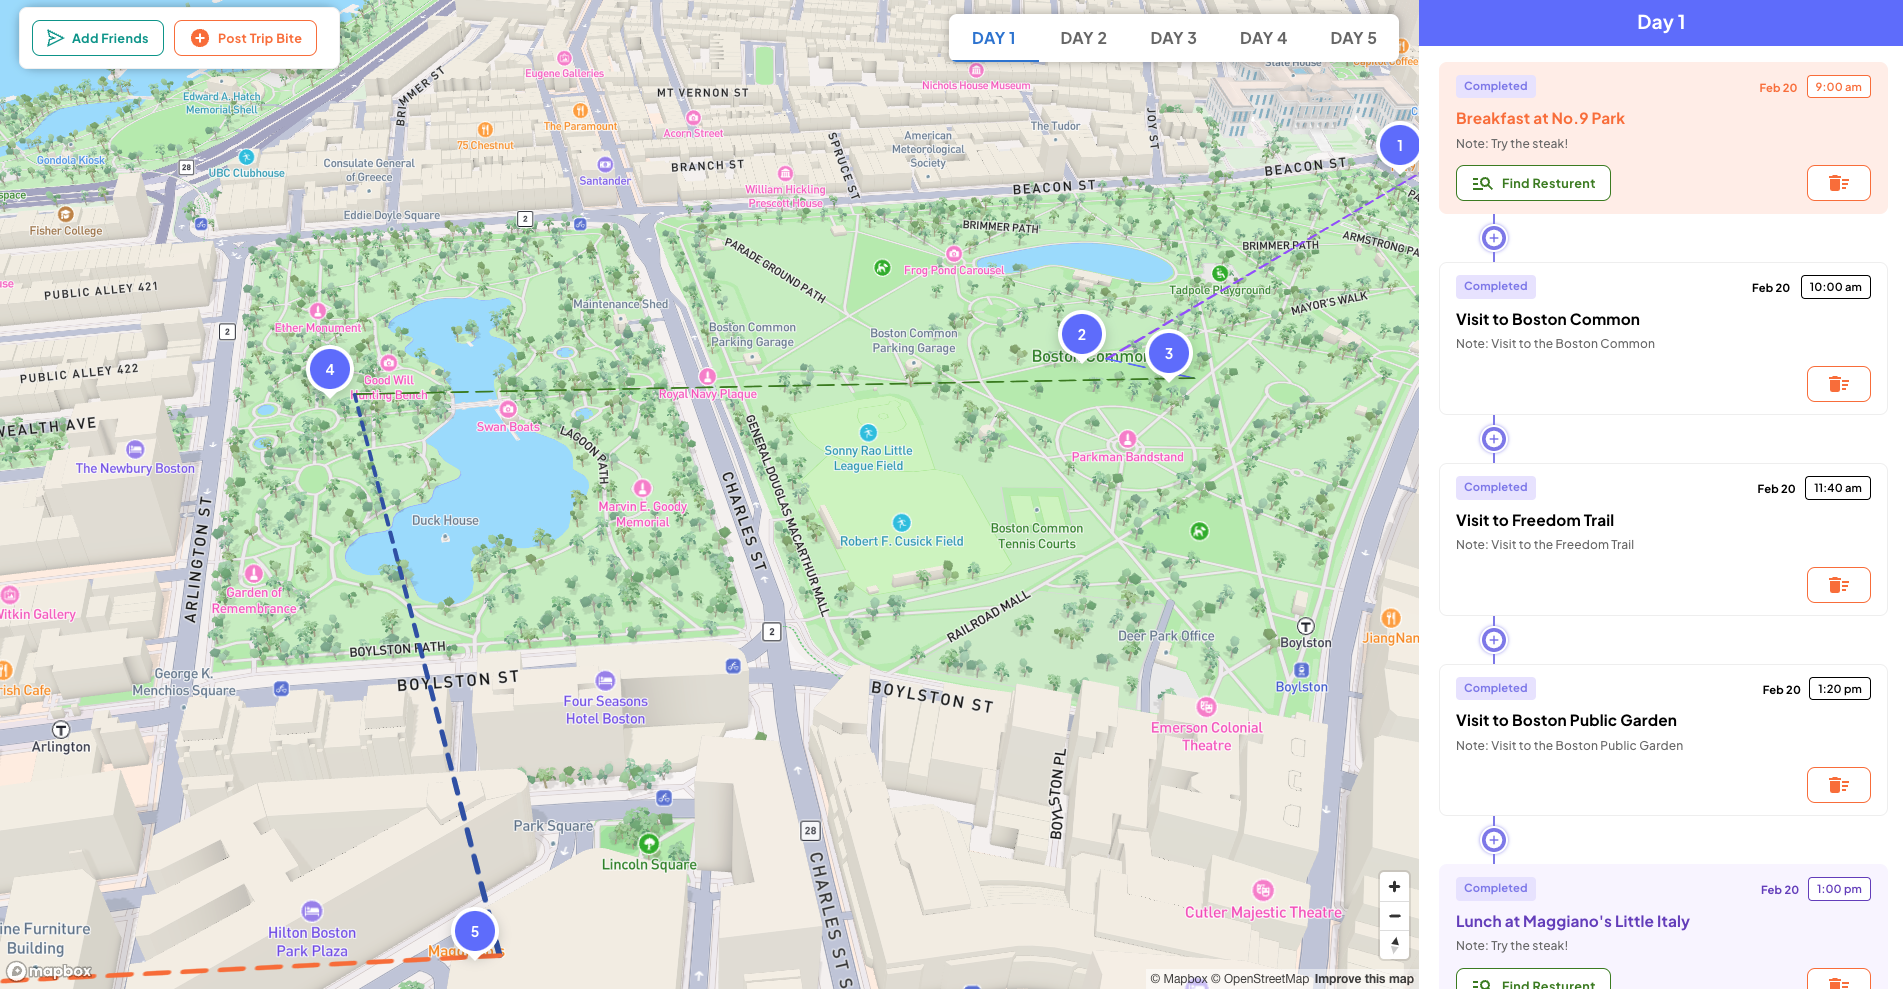The width and height of the screenshot is (1903, 989).
Task: Click the 11:40 am time badge
Action: point(1837,488)
